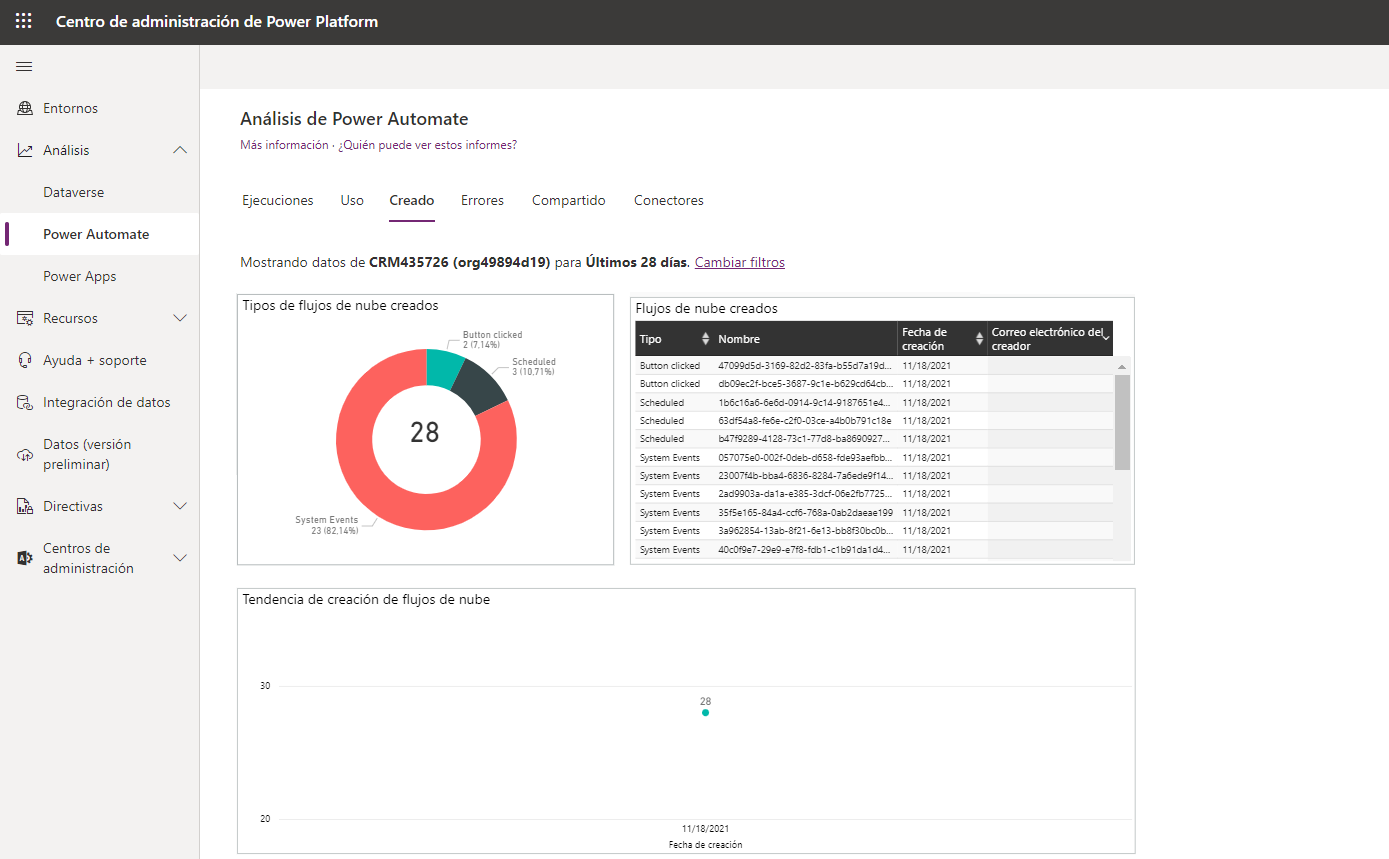This screenshot has width=1389, height=859.
Task: Click the Datos (versión preliminar) cloud icon
Action: (x=25, y=454)
